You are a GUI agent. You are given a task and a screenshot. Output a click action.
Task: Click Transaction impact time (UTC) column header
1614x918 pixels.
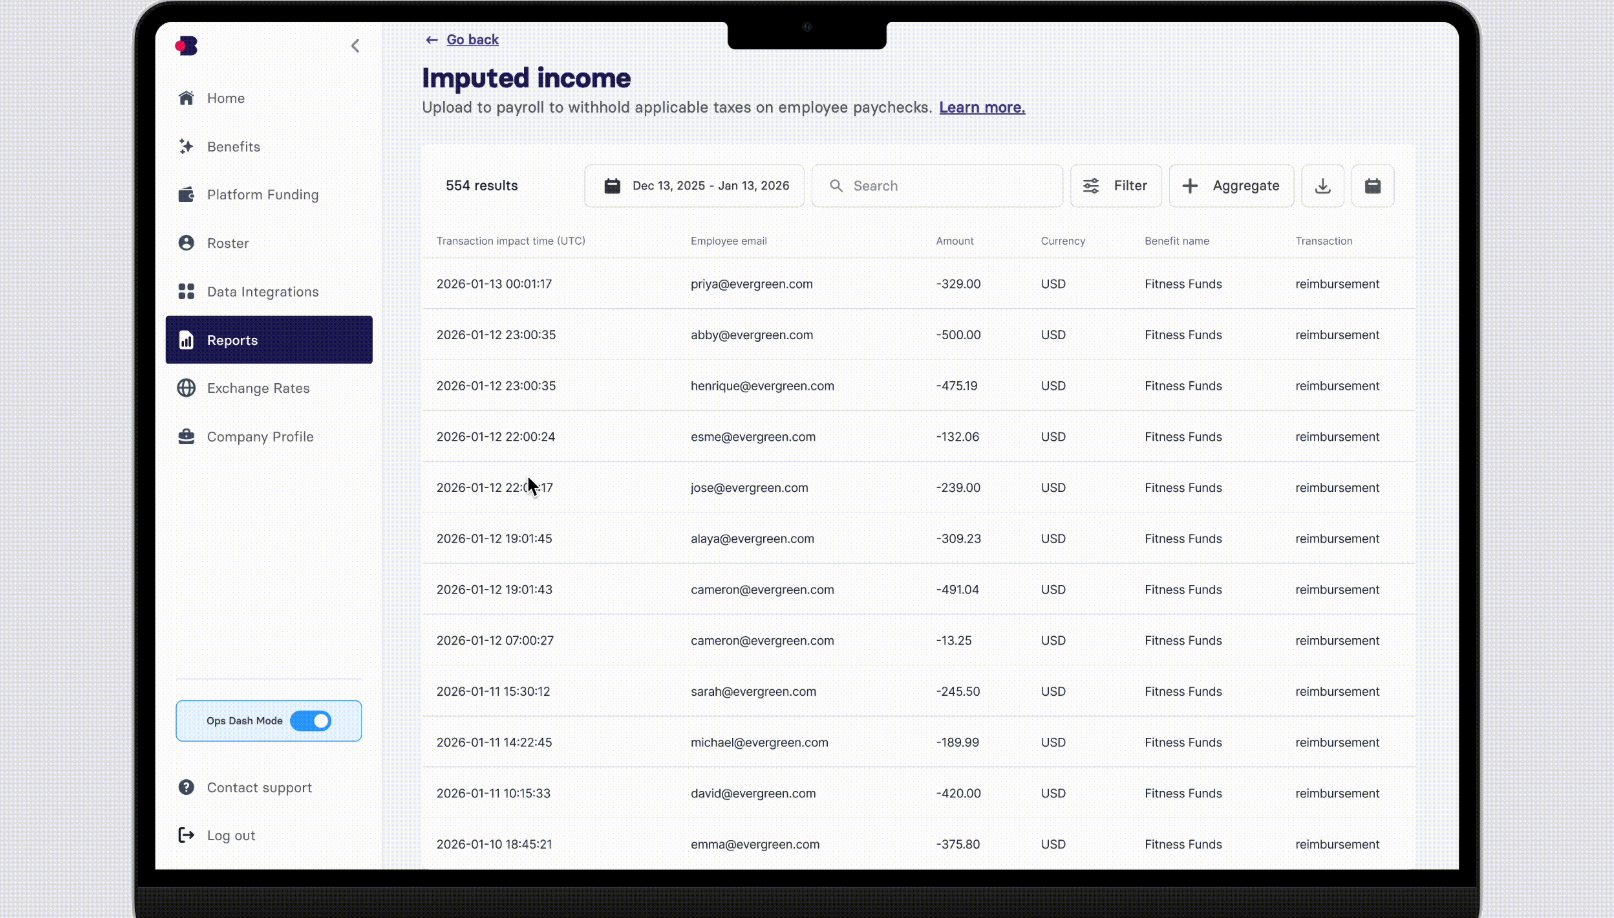click(x=511, y=241)
